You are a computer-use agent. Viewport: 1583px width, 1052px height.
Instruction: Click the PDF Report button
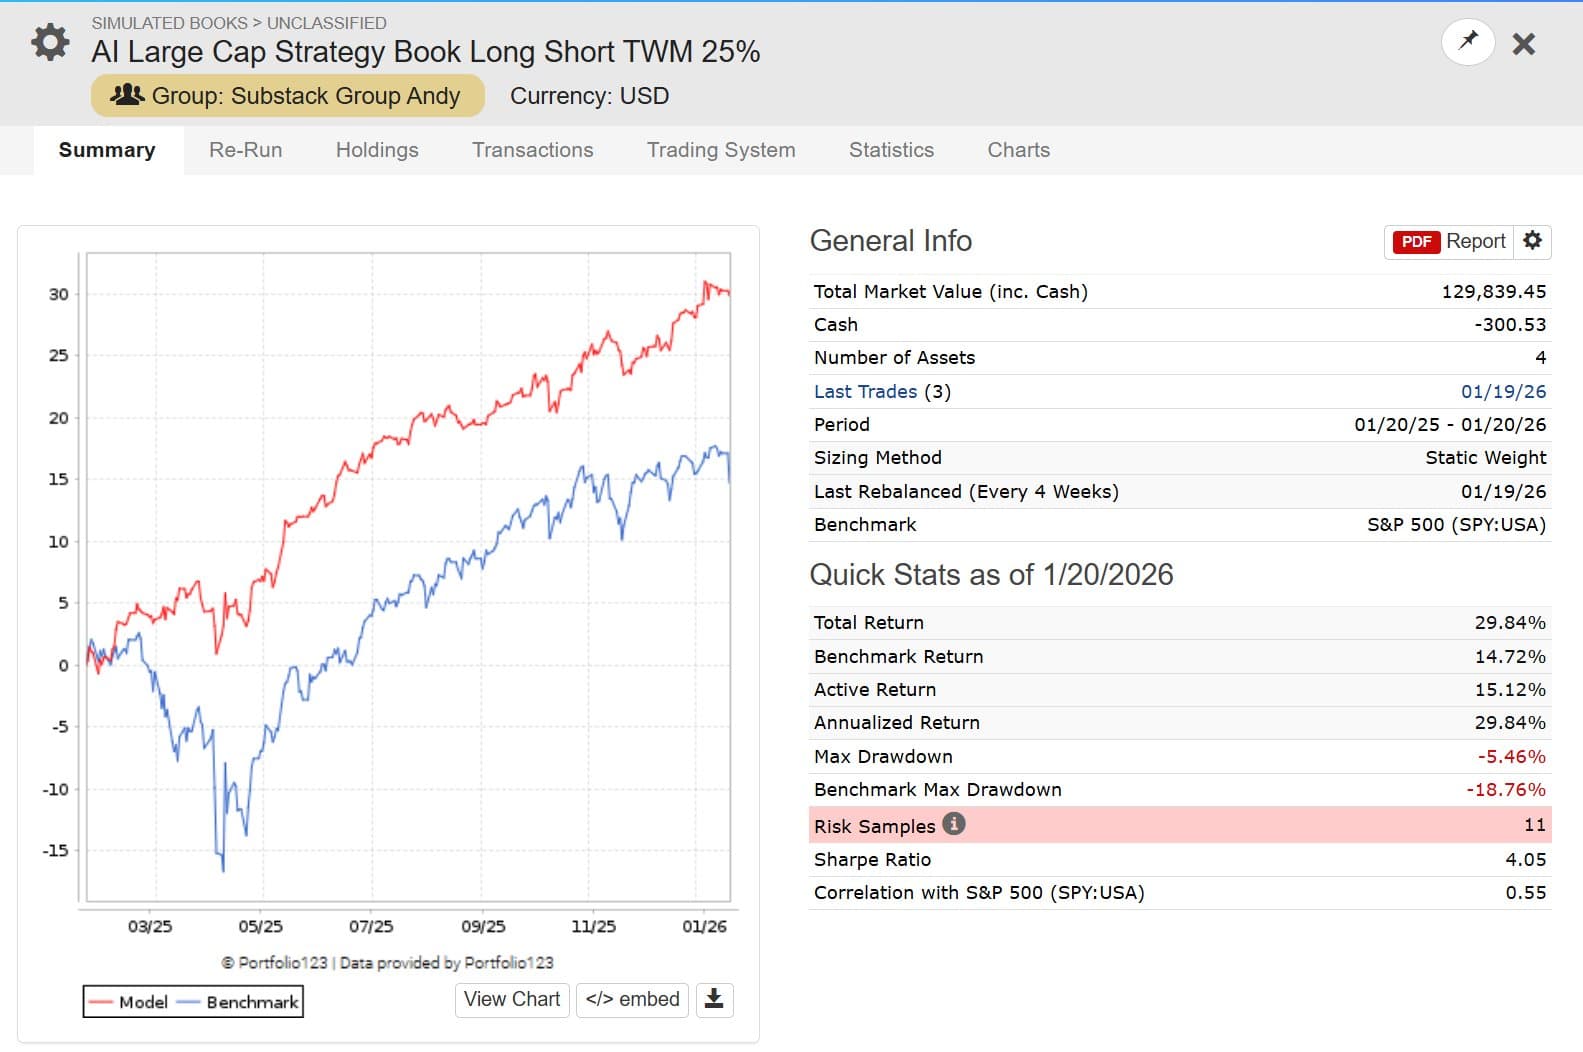(1449, 241)
